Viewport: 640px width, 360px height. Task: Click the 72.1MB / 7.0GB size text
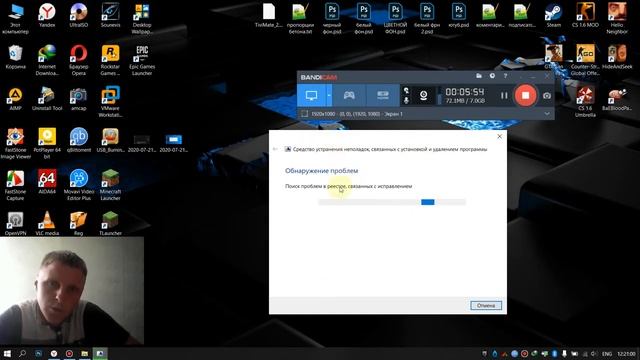click(x=465, y=101)
